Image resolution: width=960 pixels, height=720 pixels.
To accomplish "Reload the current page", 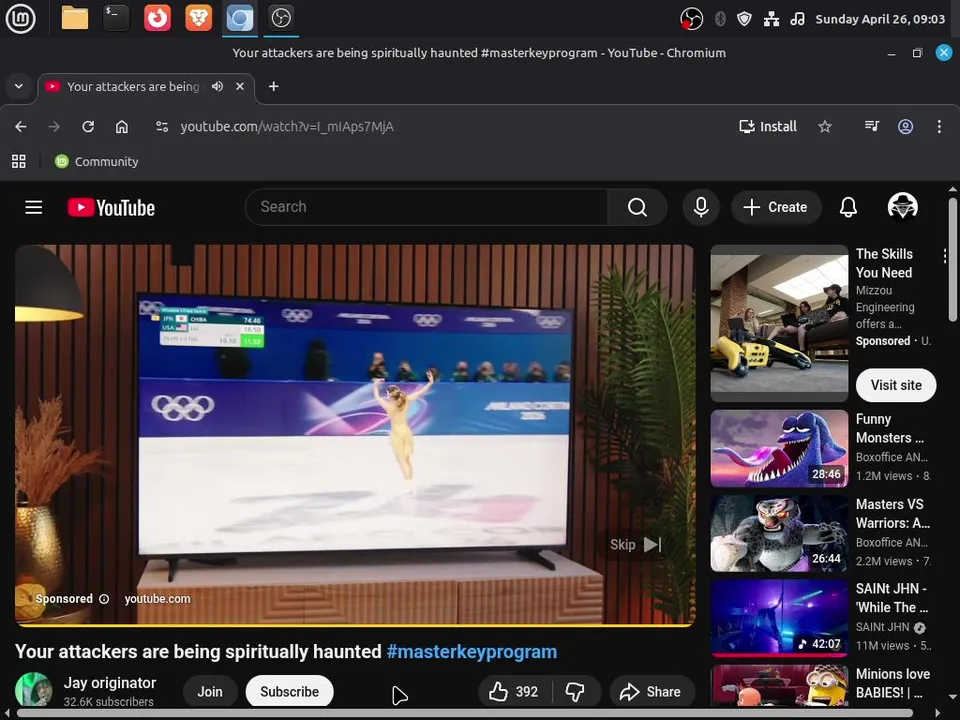I will click(x=88, y=127).
